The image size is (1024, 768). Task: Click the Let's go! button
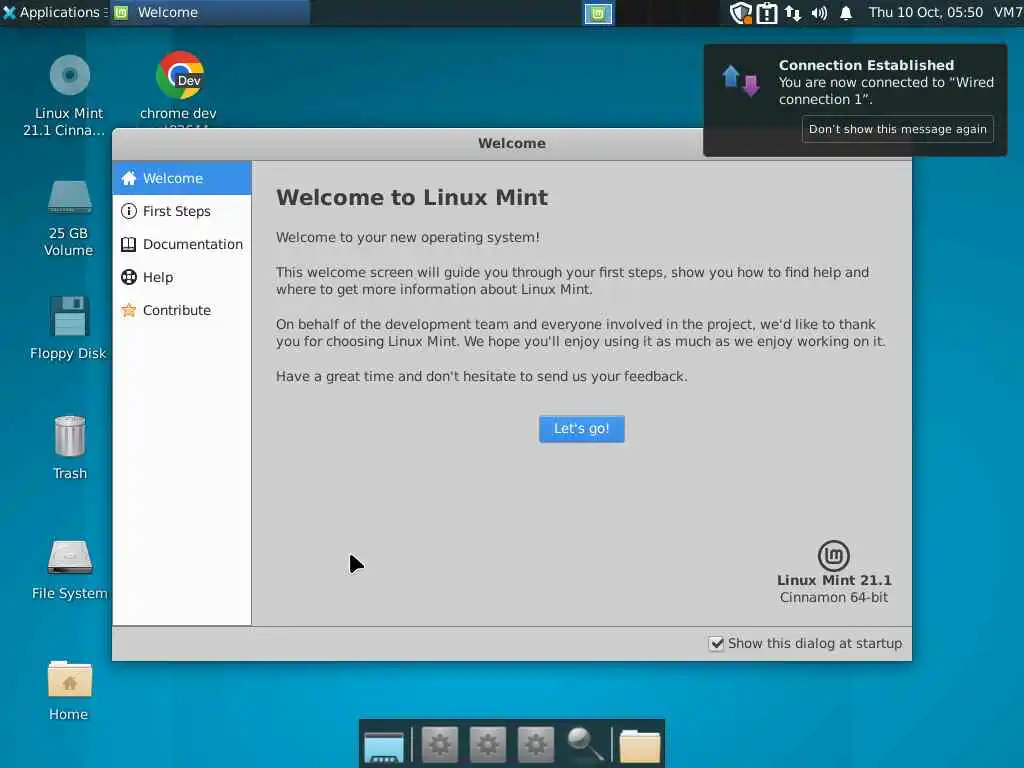[581, 429]
